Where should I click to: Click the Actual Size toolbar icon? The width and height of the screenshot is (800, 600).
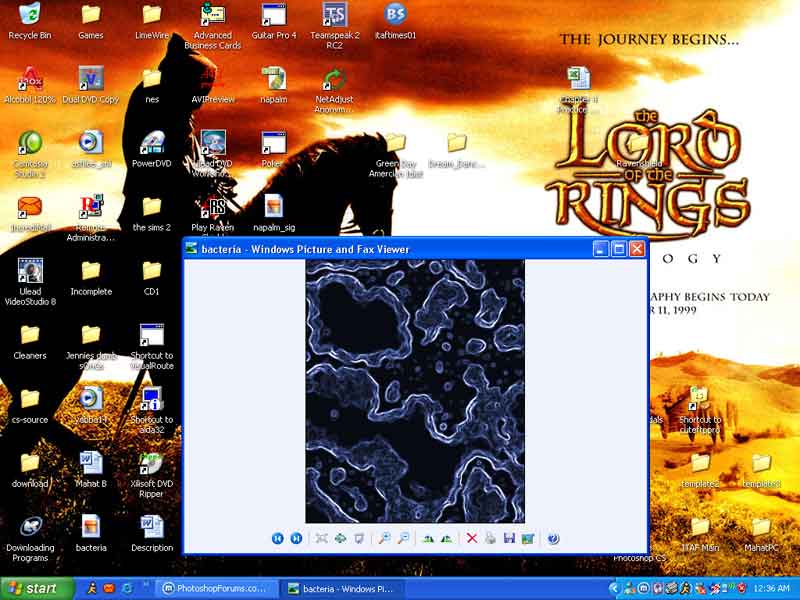[340, 538]
